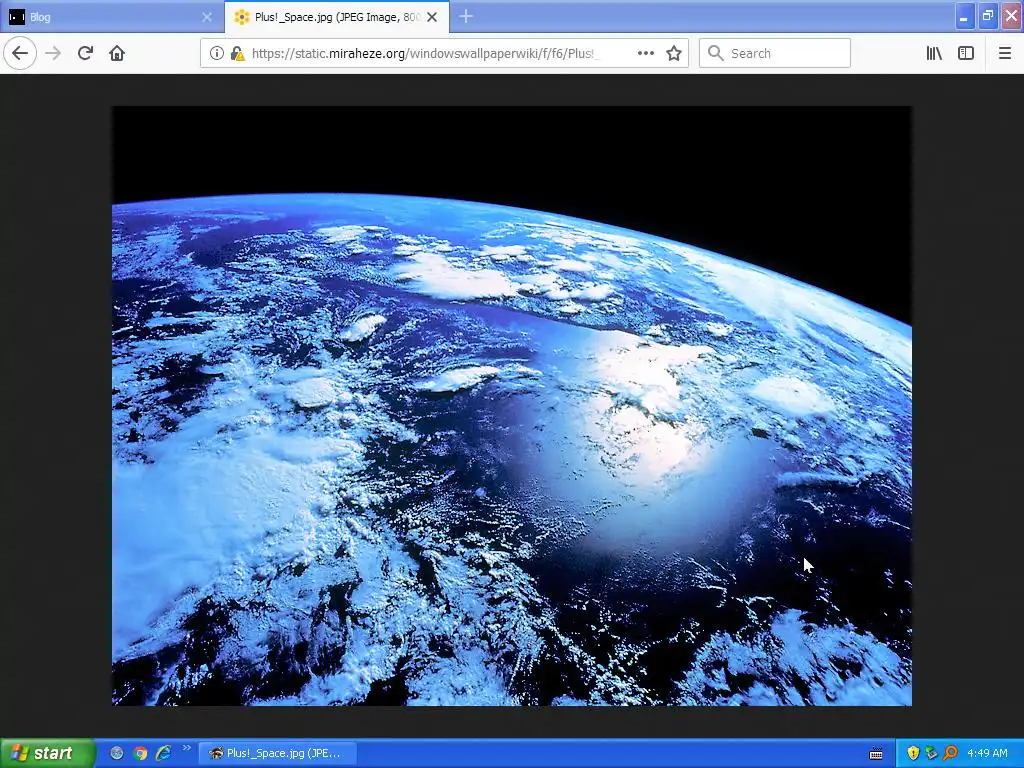1024x768 pixels.
Task: Open the Library panel
Action: [x=934, y=54]
